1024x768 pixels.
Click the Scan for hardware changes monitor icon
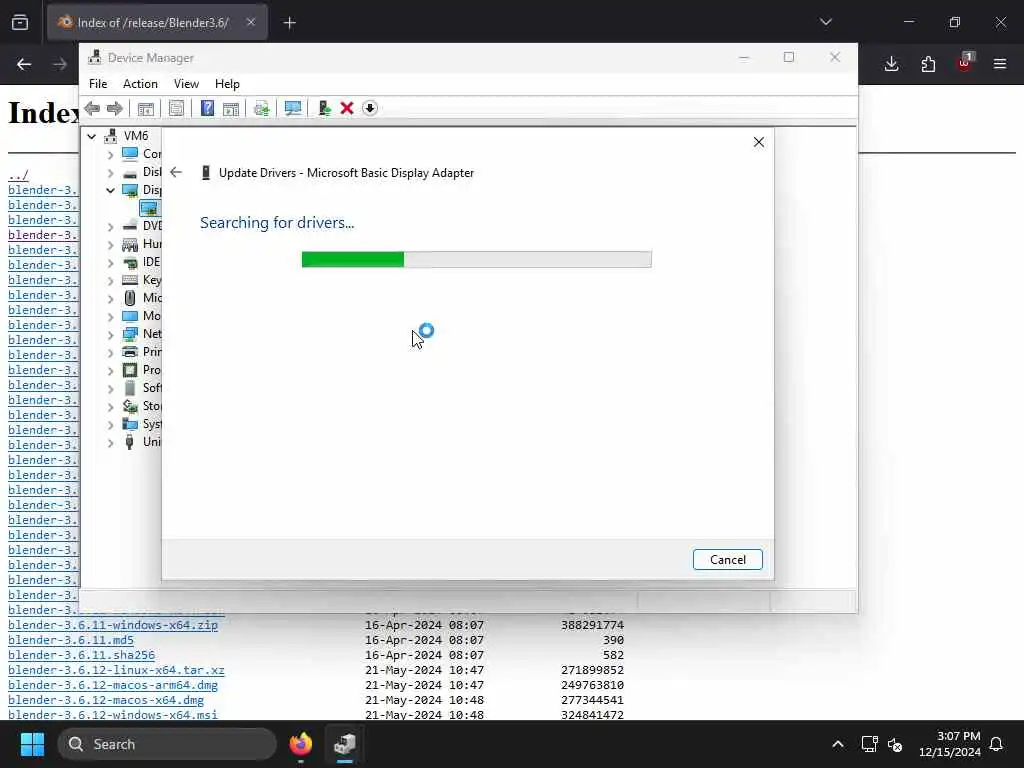293,108
